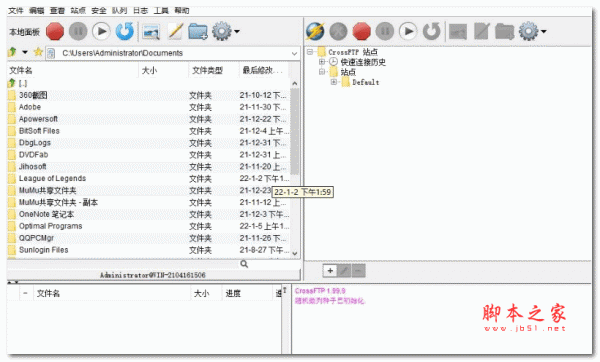Open the 工具 menu

click(161, 10)
